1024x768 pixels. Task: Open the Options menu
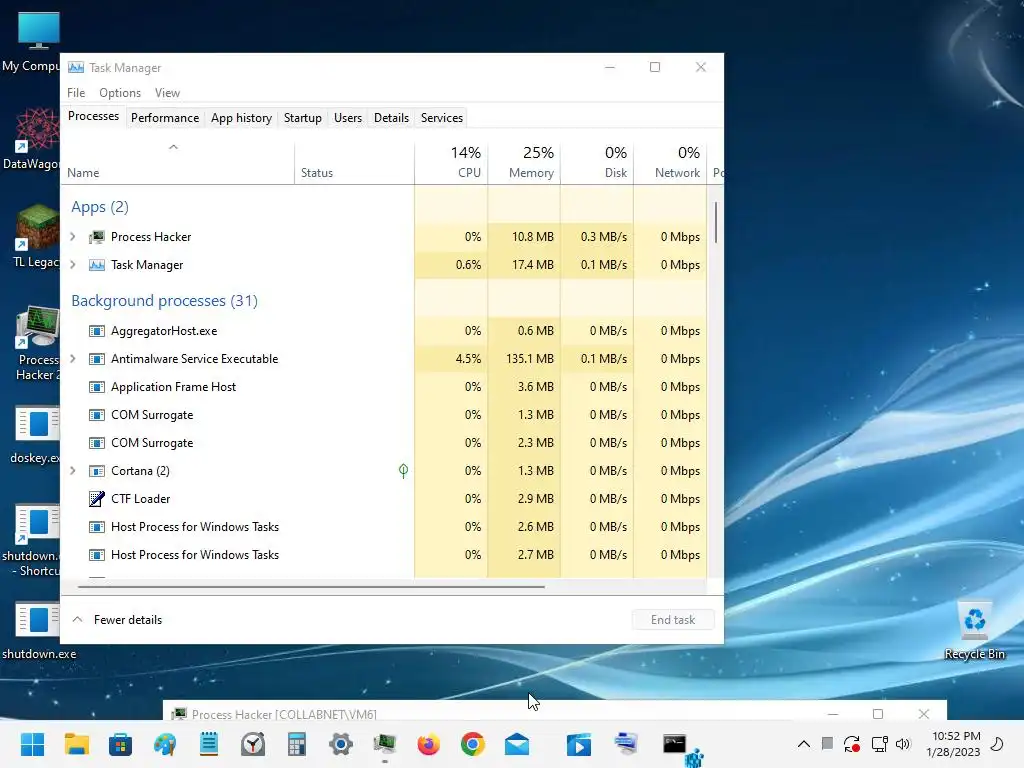(x=120, y=93)
